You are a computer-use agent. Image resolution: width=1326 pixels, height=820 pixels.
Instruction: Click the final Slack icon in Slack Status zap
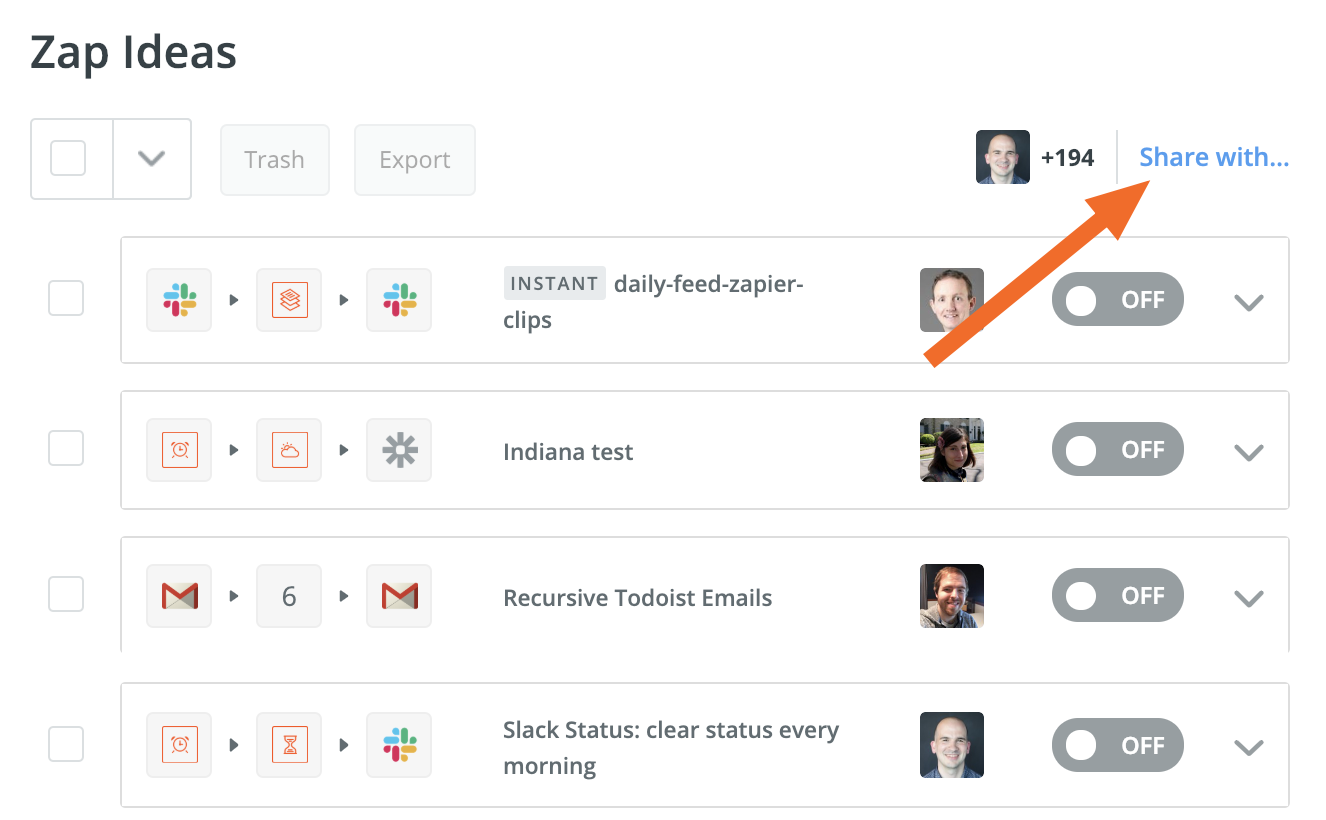point(399,745)
